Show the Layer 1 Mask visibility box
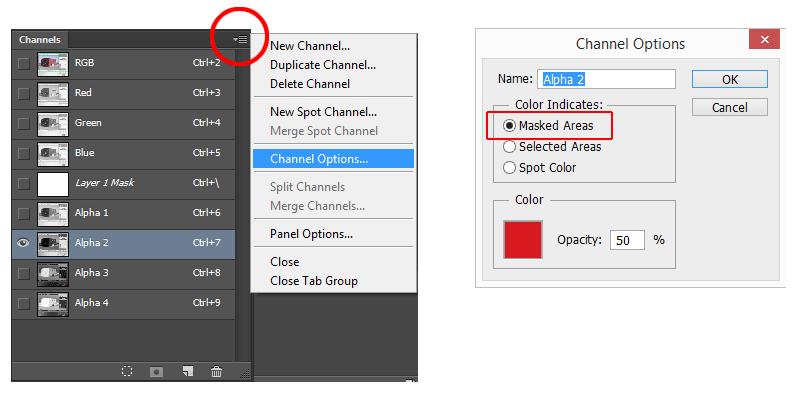Image resolution: width=794 pixels, height=396 pixels. (24, 183)
